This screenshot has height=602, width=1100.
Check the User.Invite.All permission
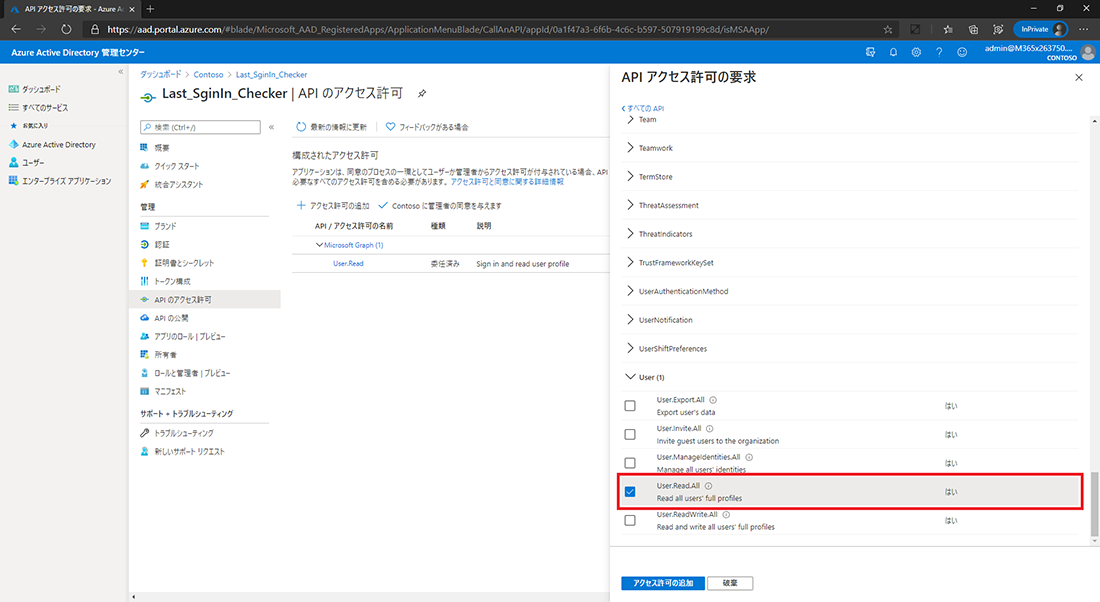630,434
